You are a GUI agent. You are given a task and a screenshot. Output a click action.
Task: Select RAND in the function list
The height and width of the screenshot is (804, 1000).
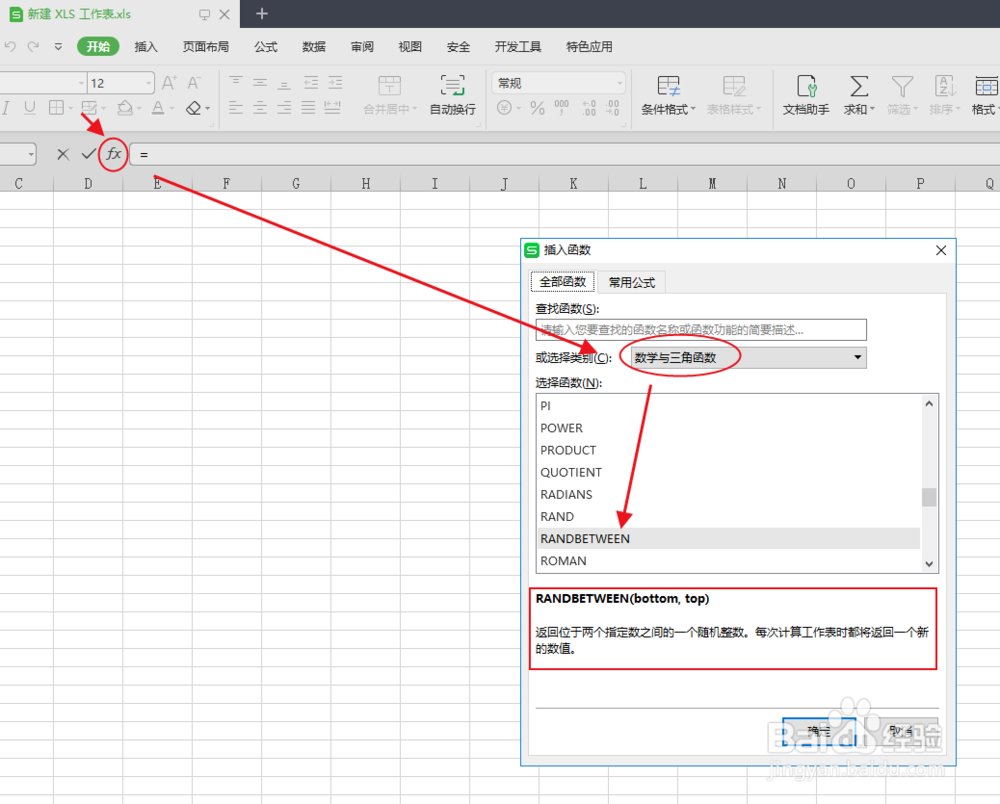[729, 516]
